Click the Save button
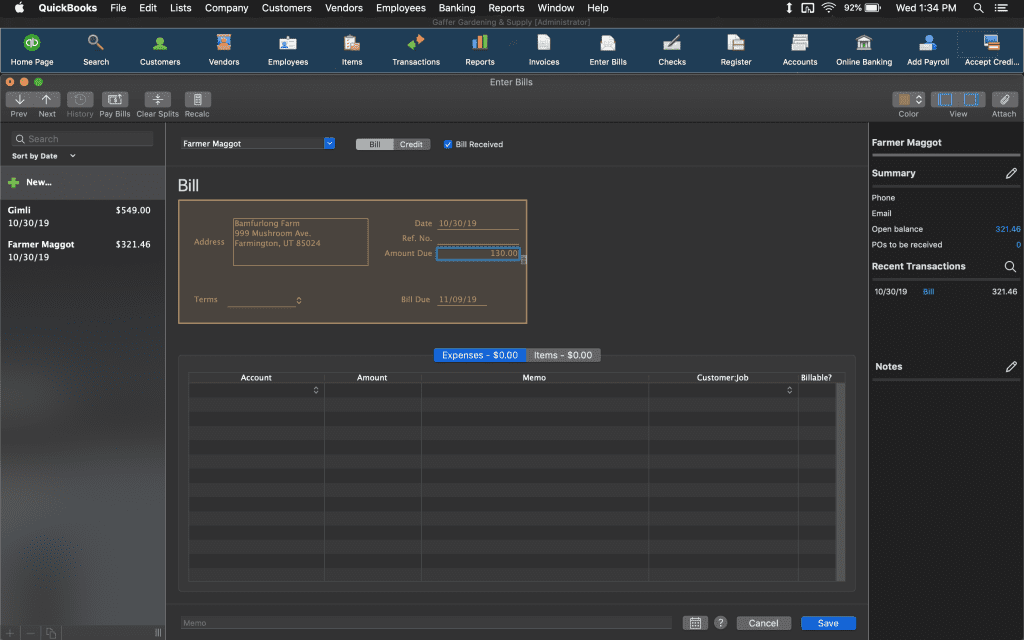Viewport: 1024px width, 640px height. click(x=828, y=623)
